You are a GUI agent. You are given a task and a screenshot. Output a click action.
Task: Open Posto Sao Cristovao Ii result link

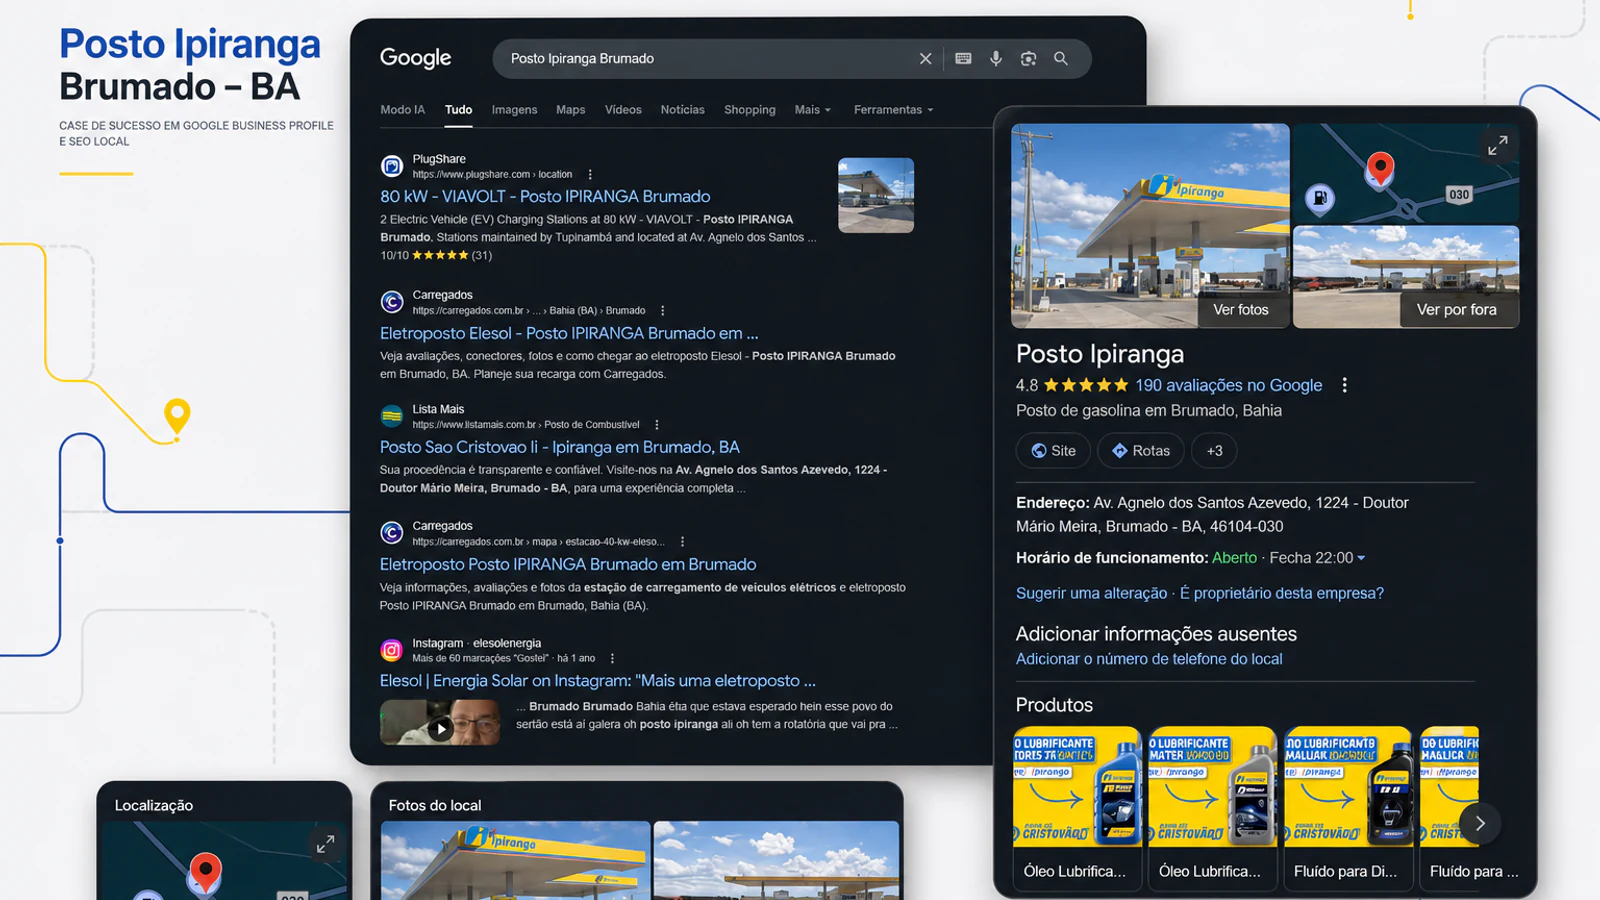coord(560,447)
